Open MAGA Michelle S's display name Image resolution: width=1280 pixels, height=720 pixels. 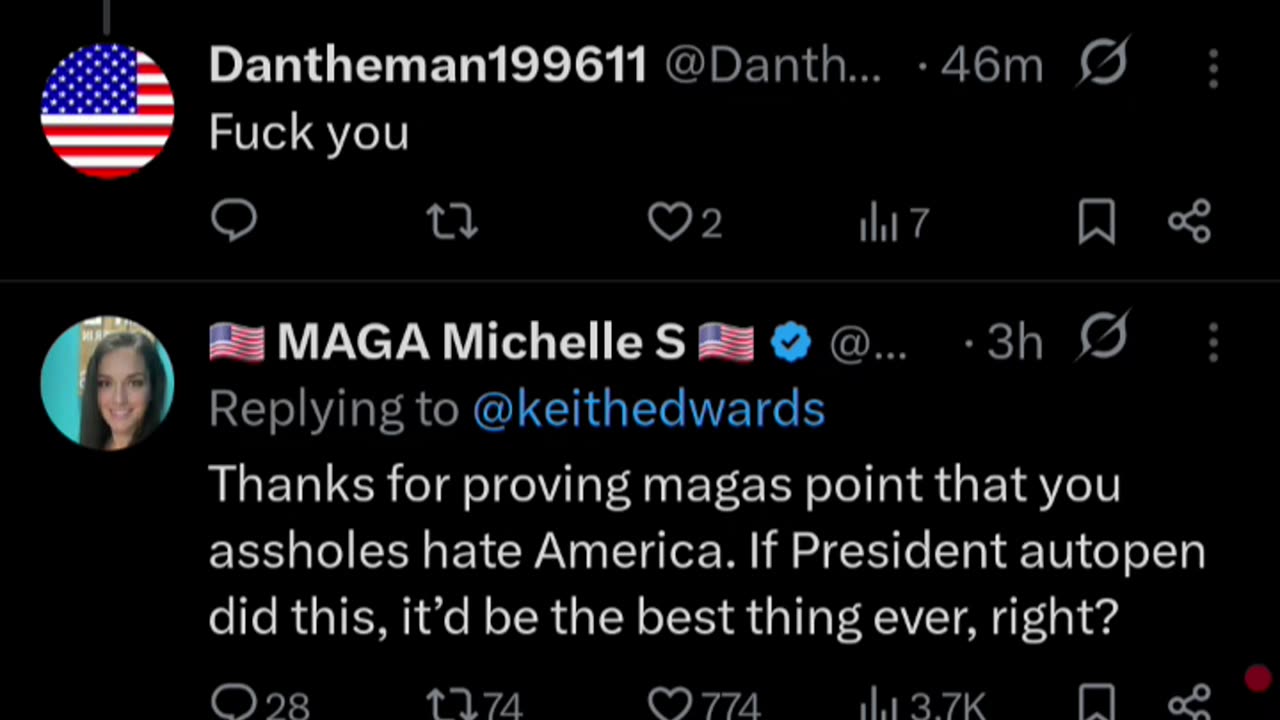(480, 342)
